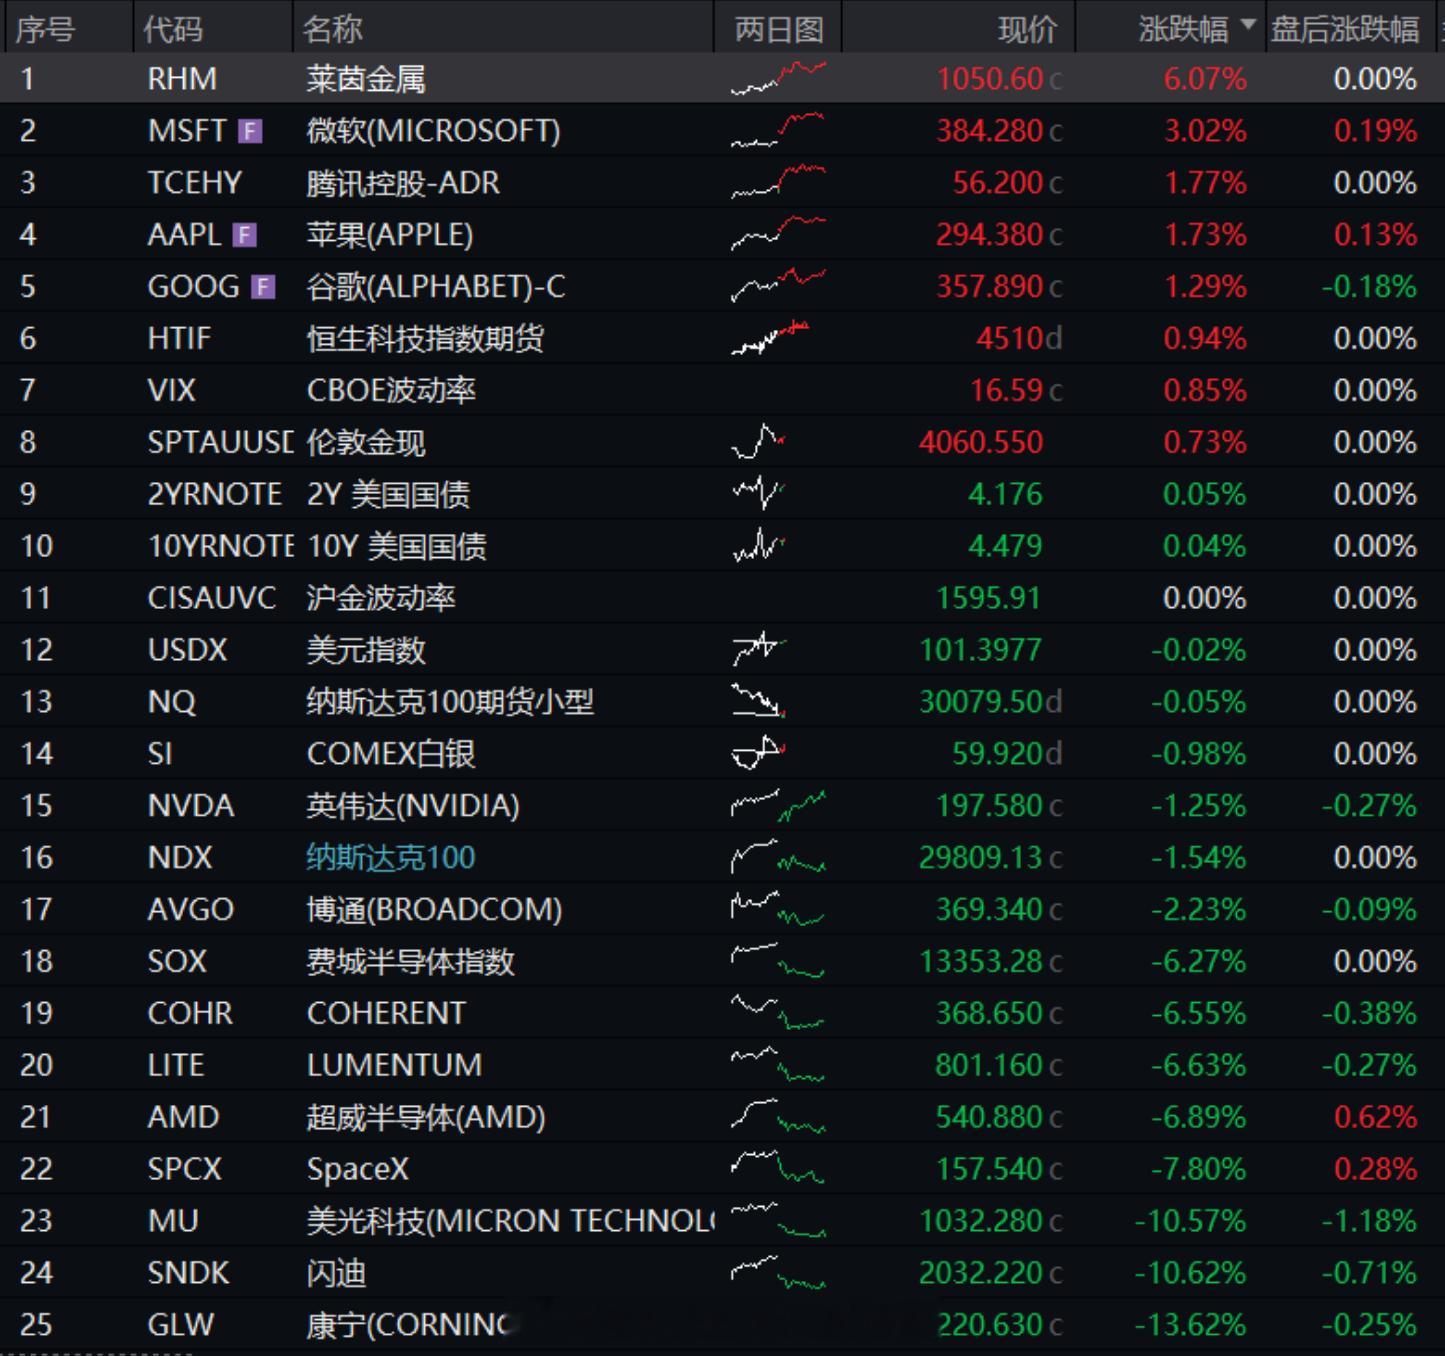Open the GOOG two-day mini chart

(778, 286)
